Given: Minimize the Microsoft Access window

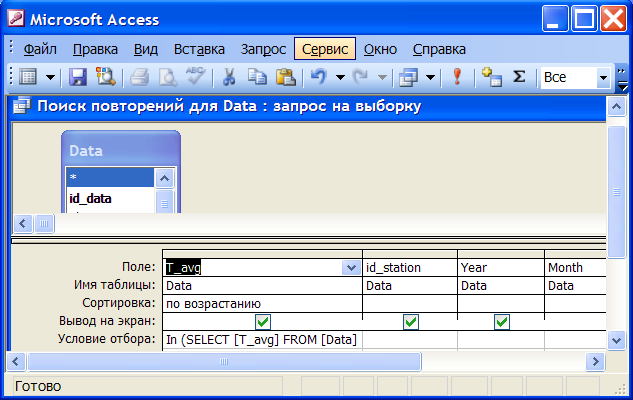Looking at the screenshot, I should tap(555, 19).
